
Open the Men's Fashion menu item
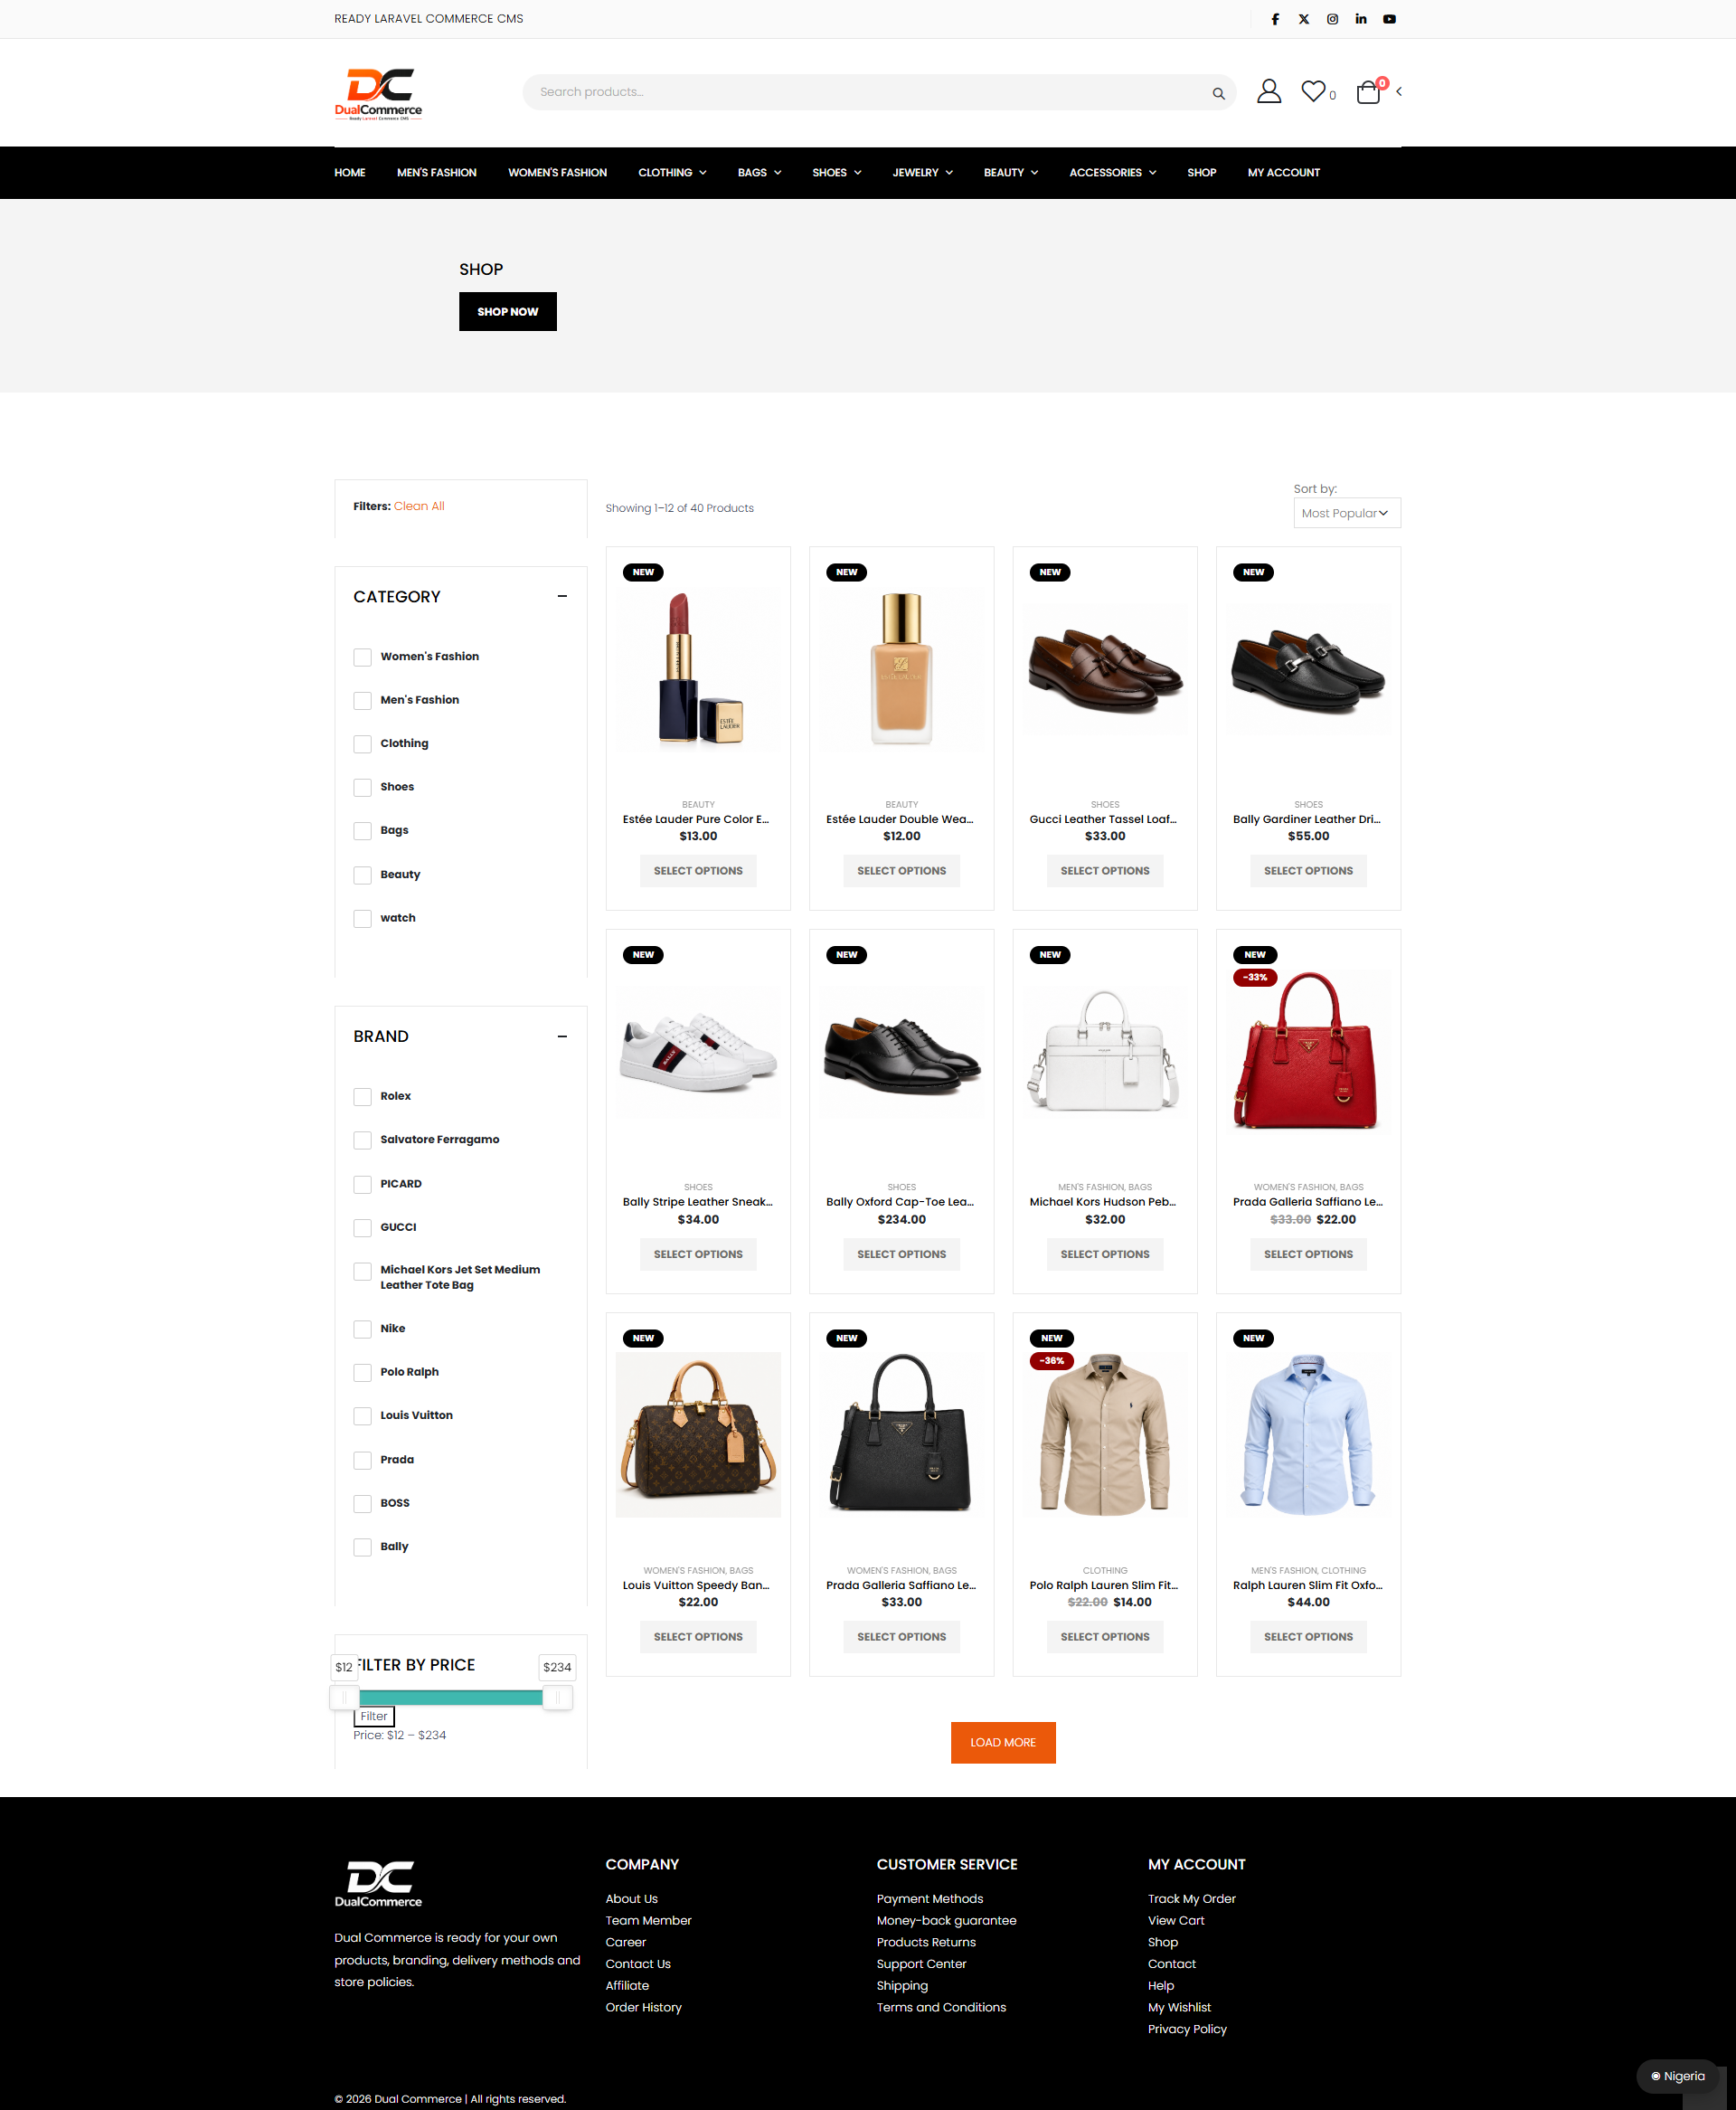click(437, 173)
